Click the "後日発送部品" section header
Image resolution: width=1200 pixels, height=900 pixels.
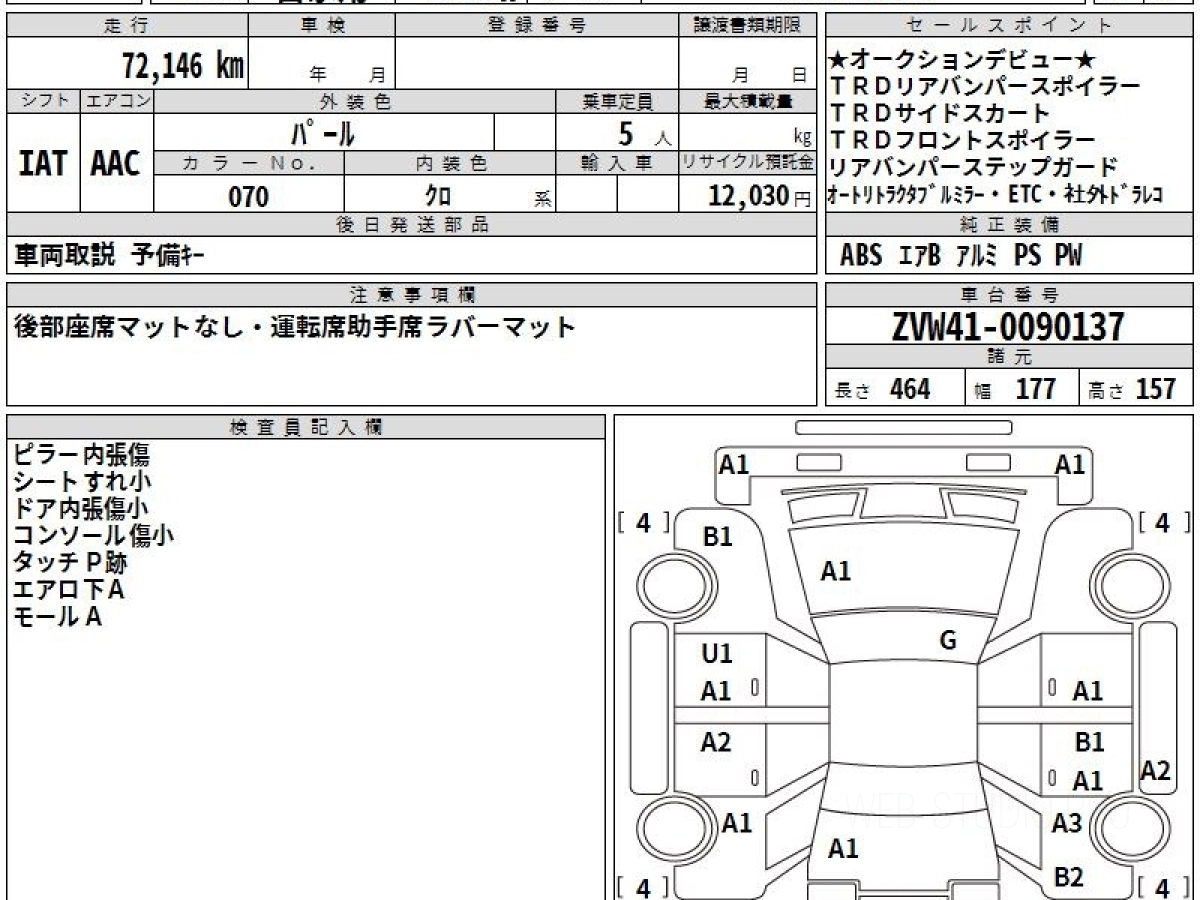pos(412,226)
